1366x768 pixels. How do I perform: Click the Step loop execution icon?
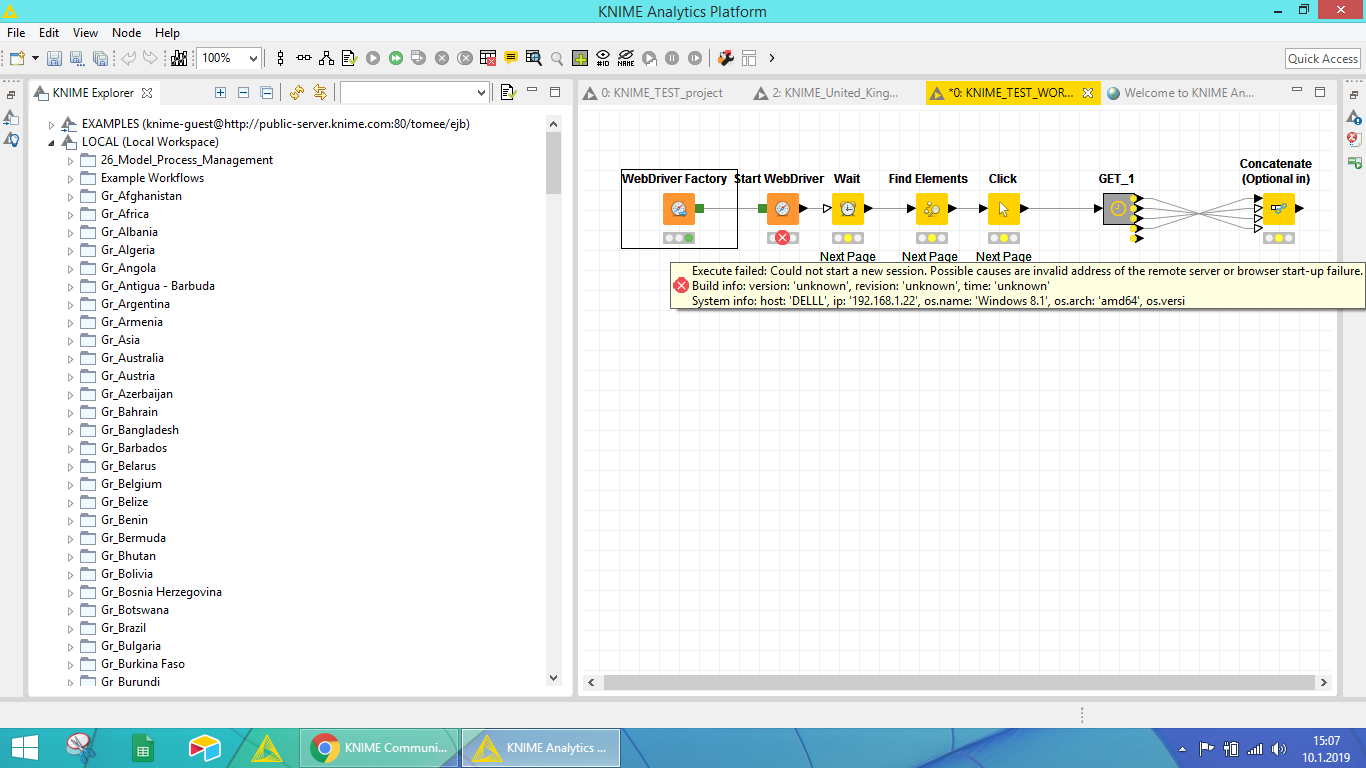[650, 58]
